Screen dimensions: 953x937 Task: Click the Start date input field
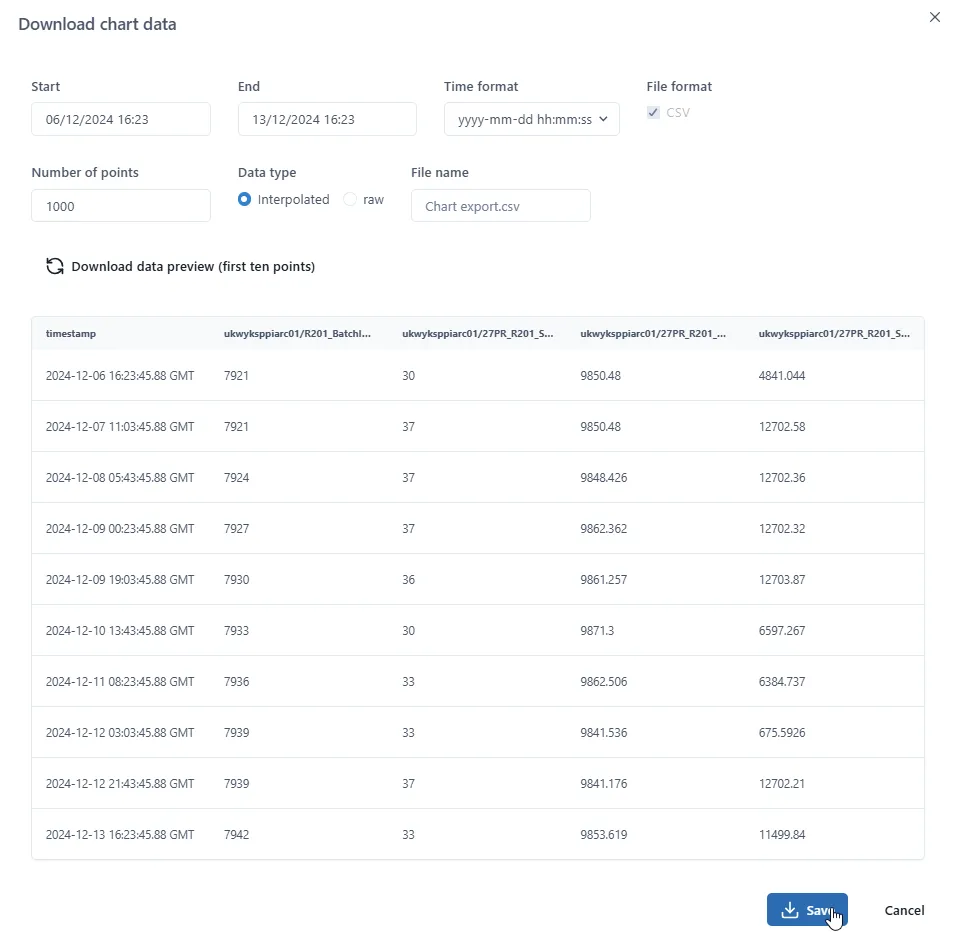tap(121, 119)
